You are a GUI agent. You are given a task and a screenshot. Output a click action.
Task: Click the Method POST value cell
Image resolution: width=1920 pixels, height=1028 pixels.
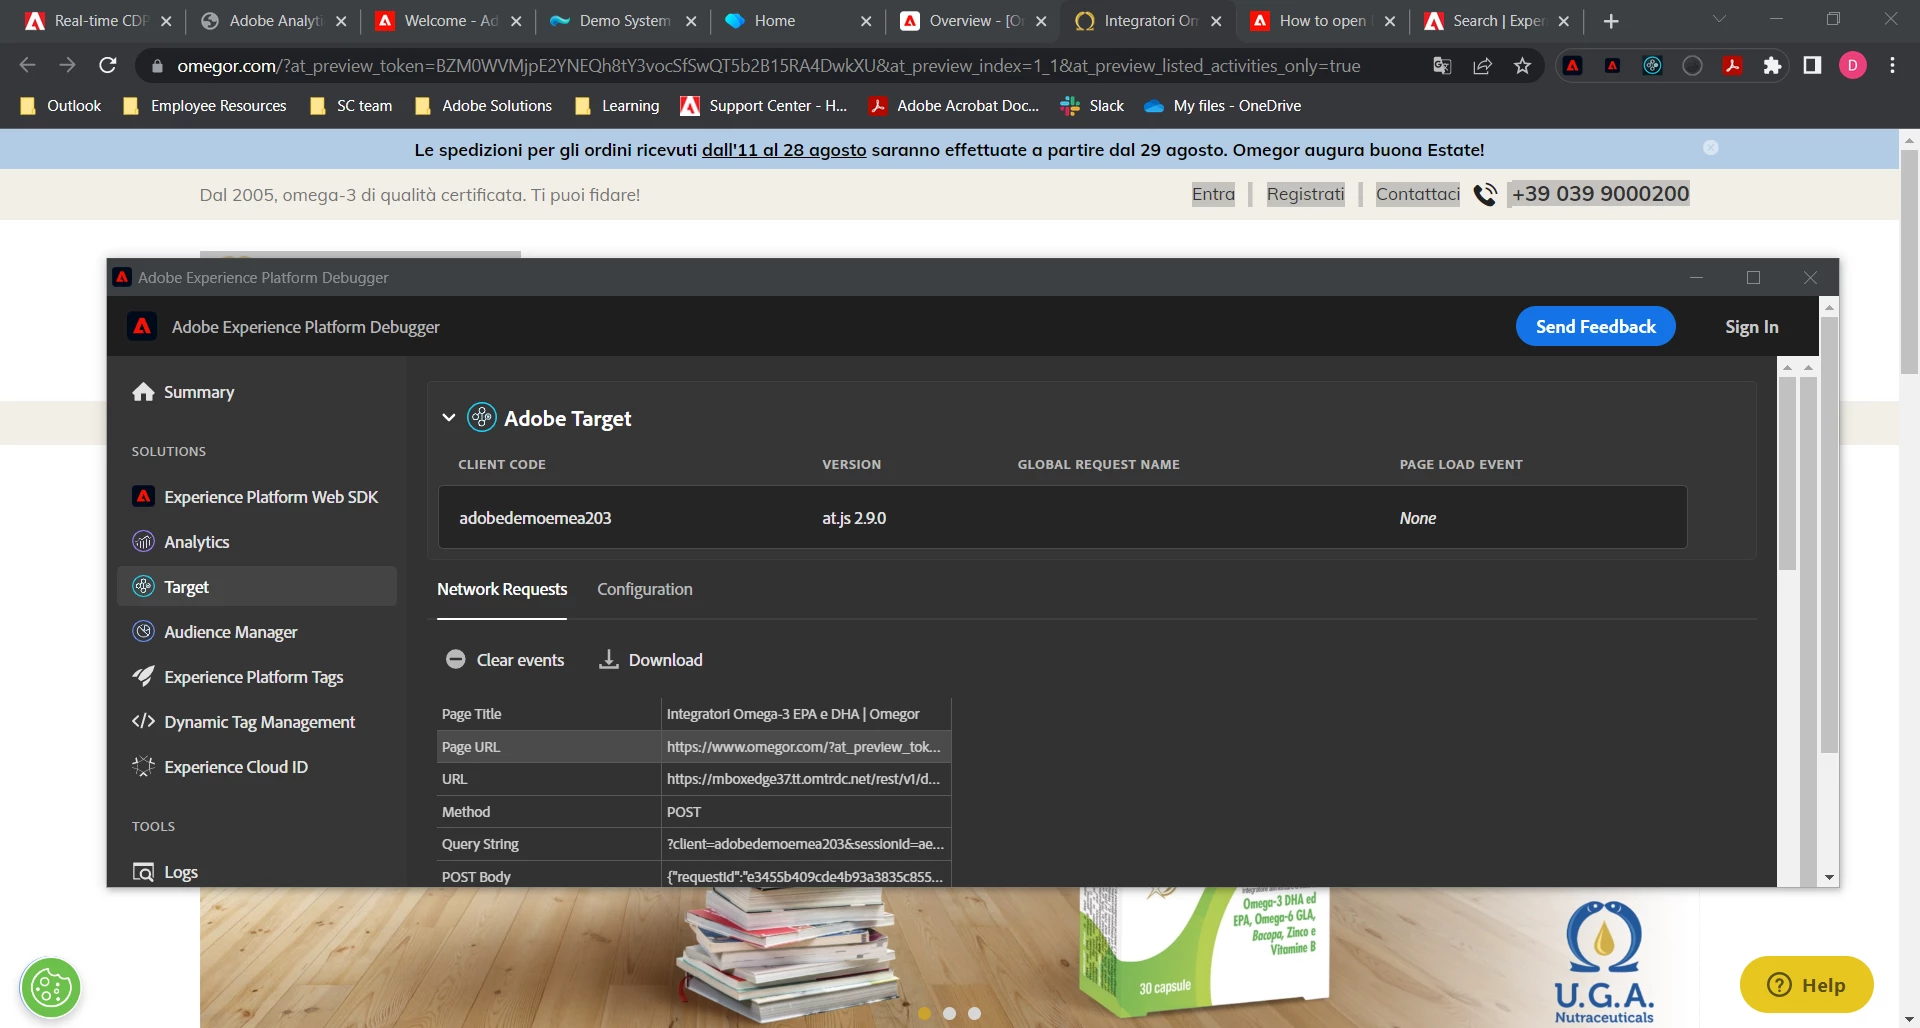[804, 812]
